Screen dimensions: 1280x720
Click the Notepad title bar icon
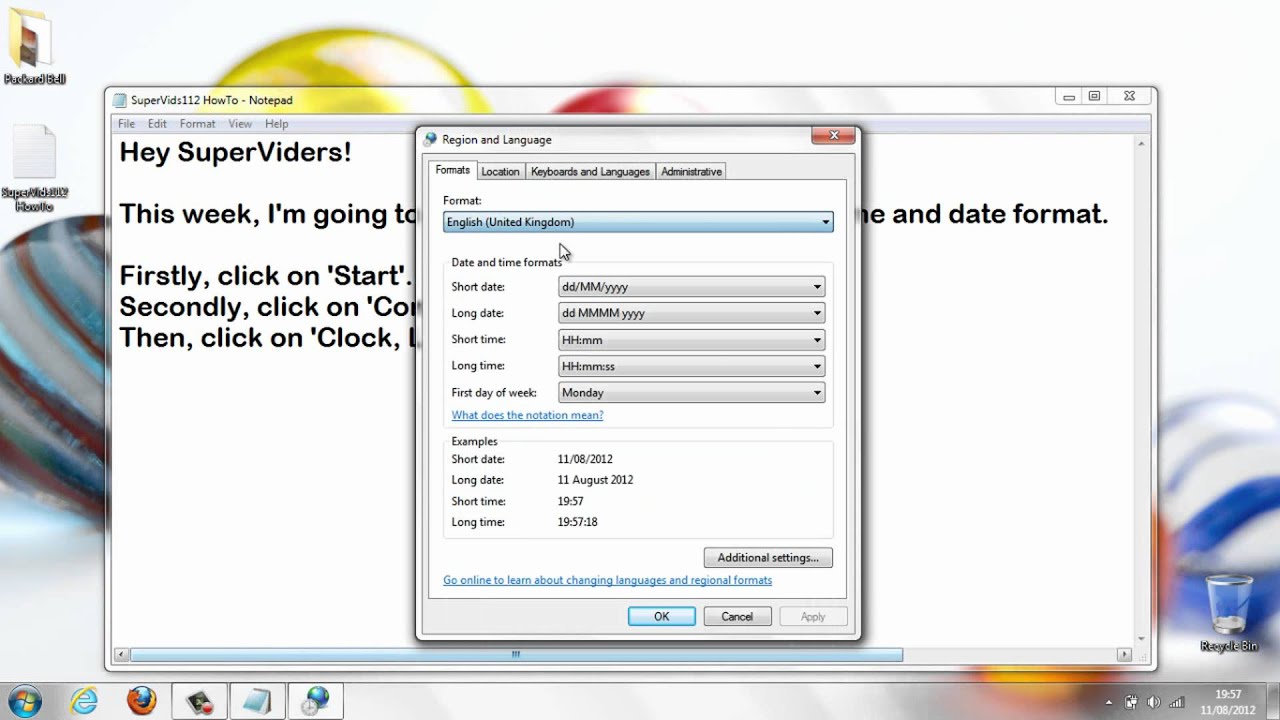120,100
